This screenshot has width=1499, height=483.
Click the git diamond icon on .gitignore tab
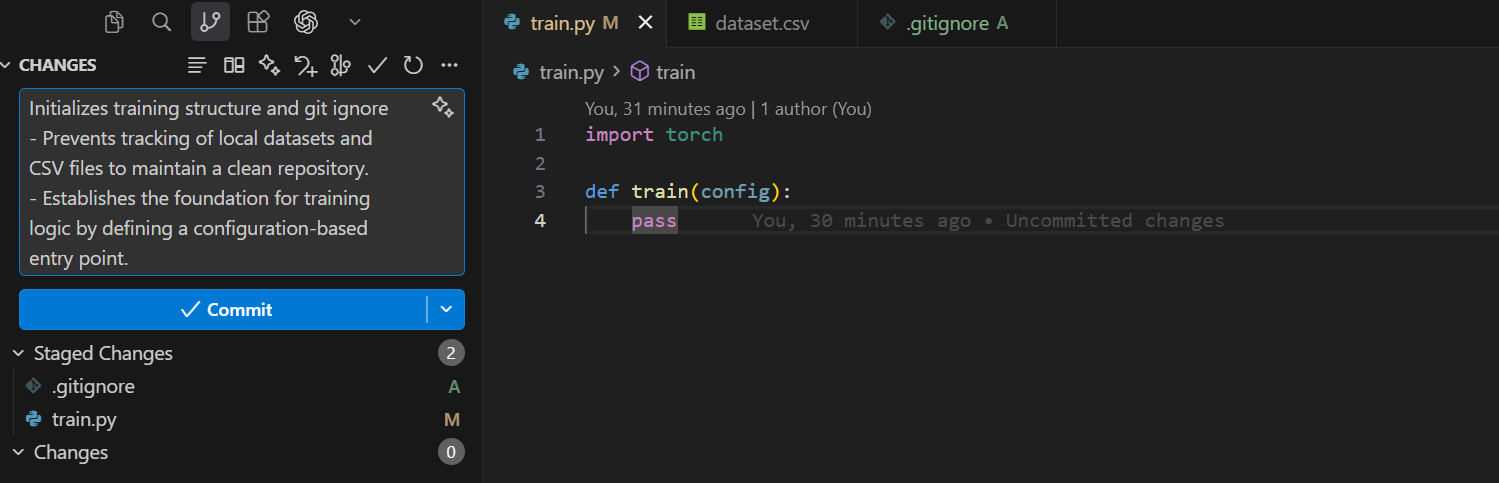click(x=887, y=23)
